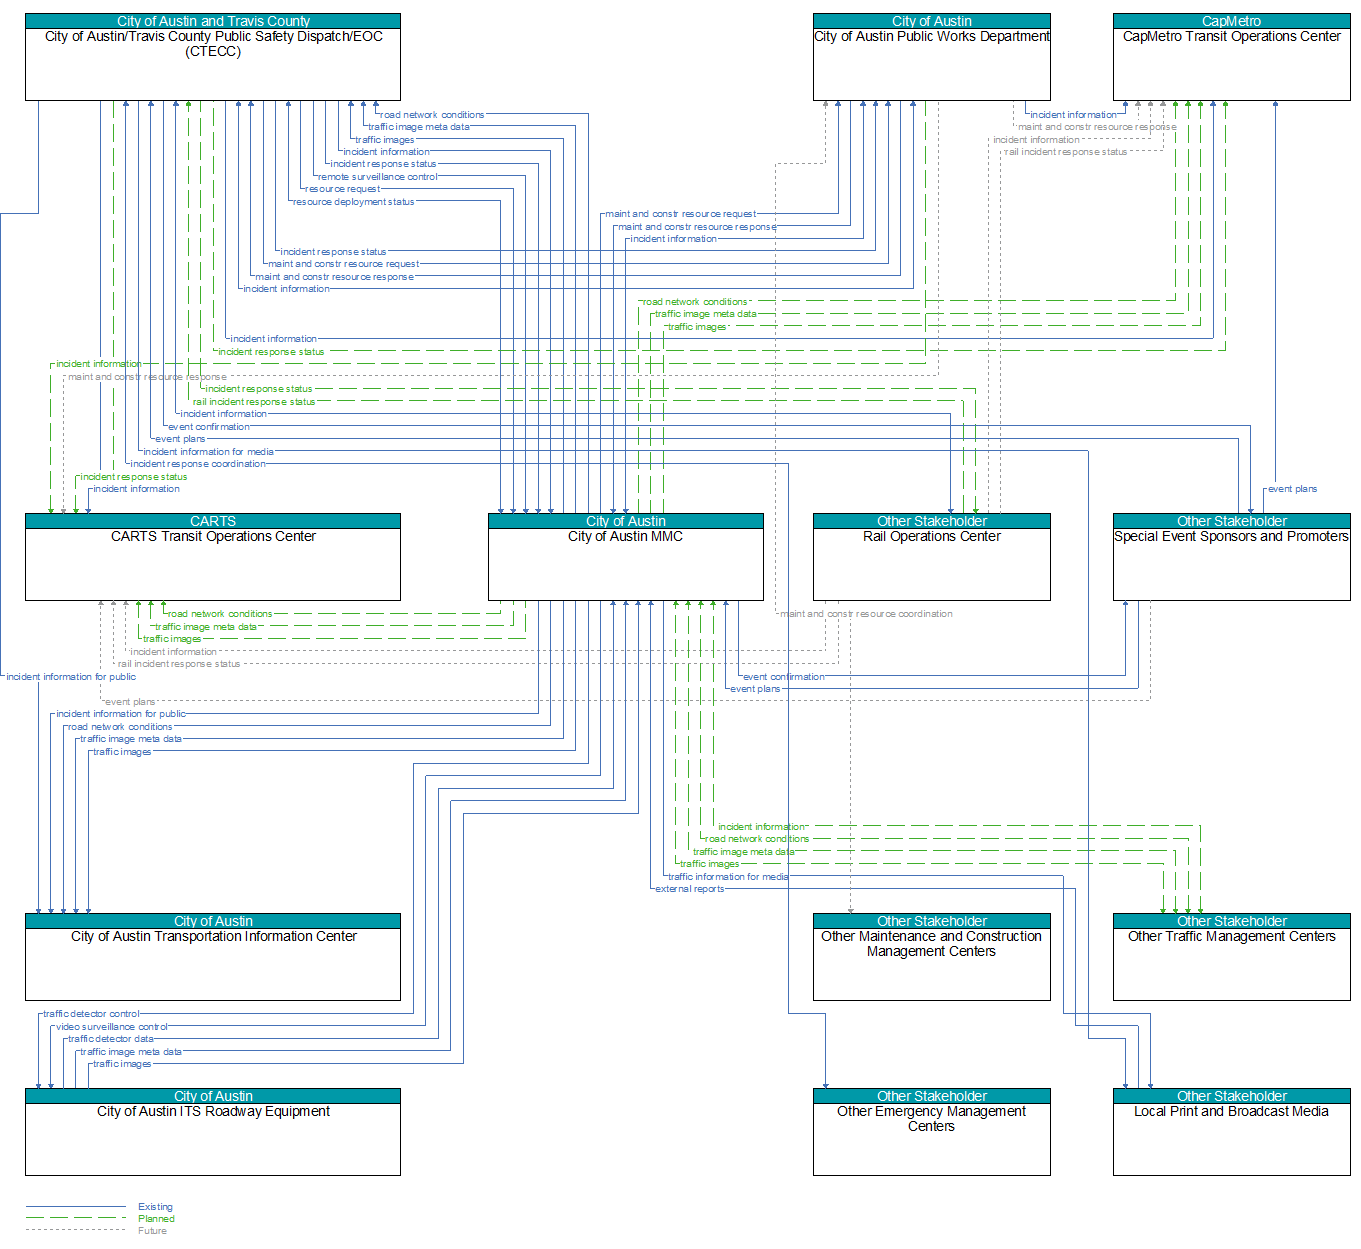
Task: Select Special Event Sponsors and Promoters node
Action: pyautogui.click(x=1231, y=556)
